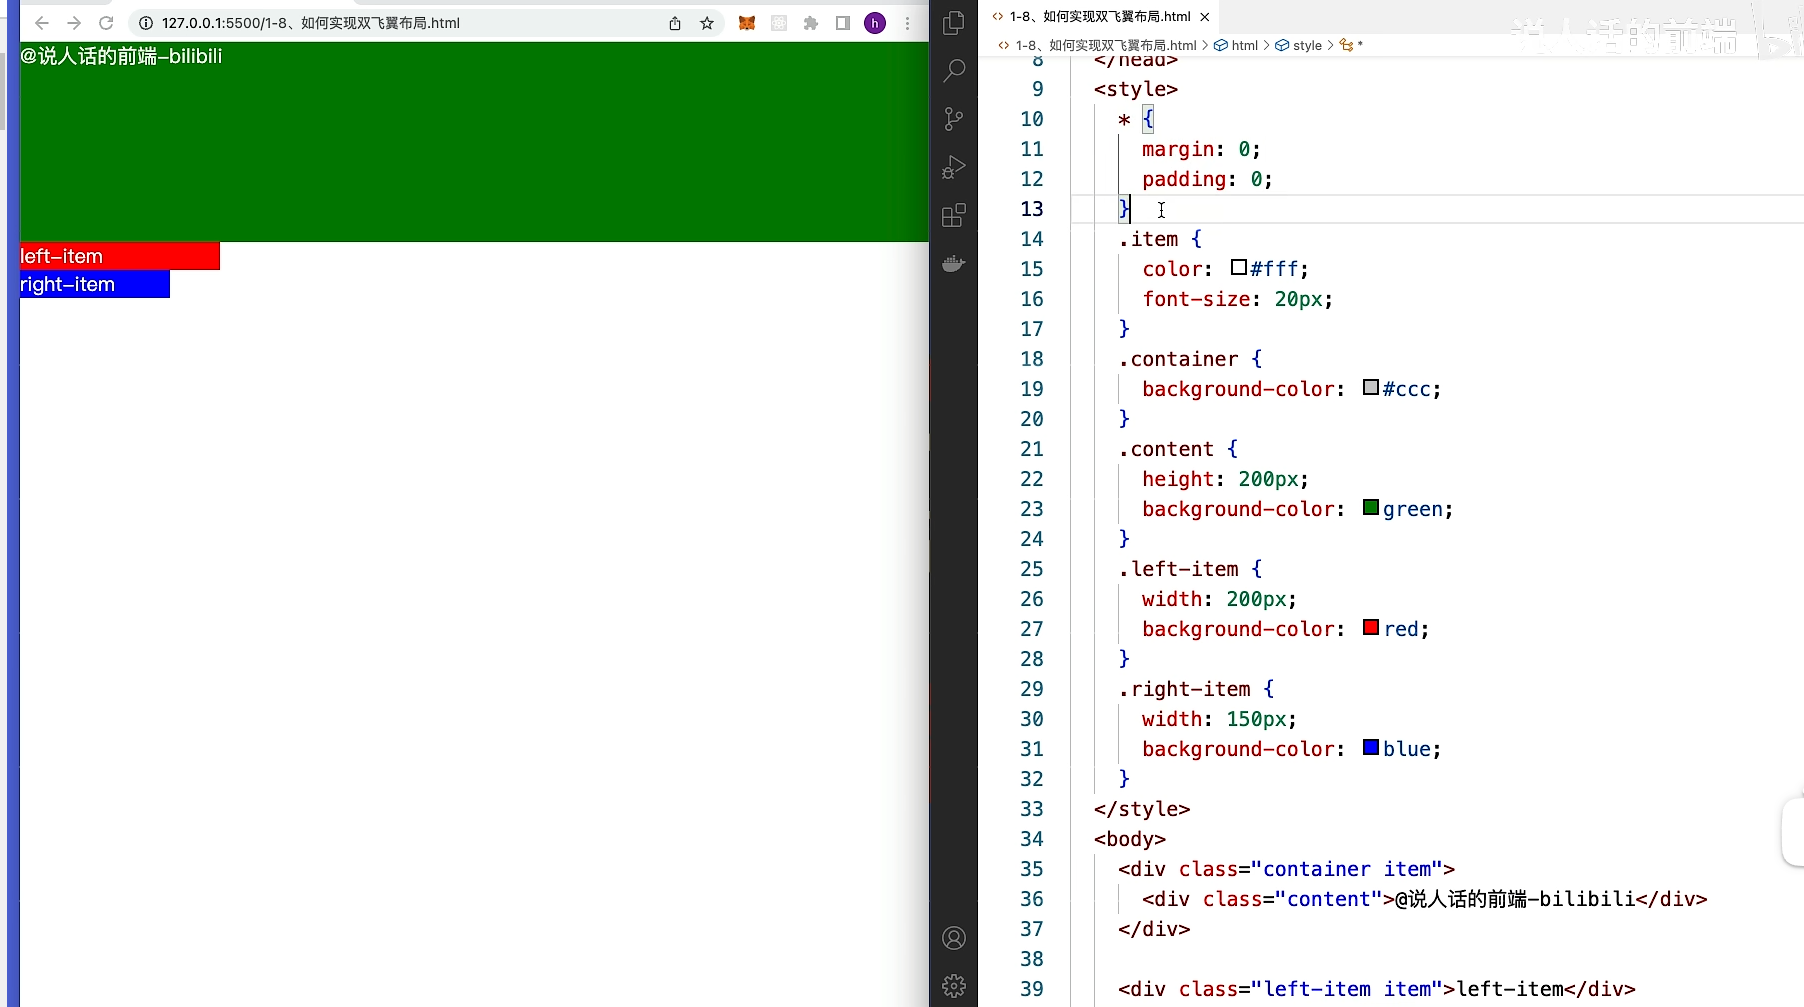Click the .content selector in code

click(1166, 449)
